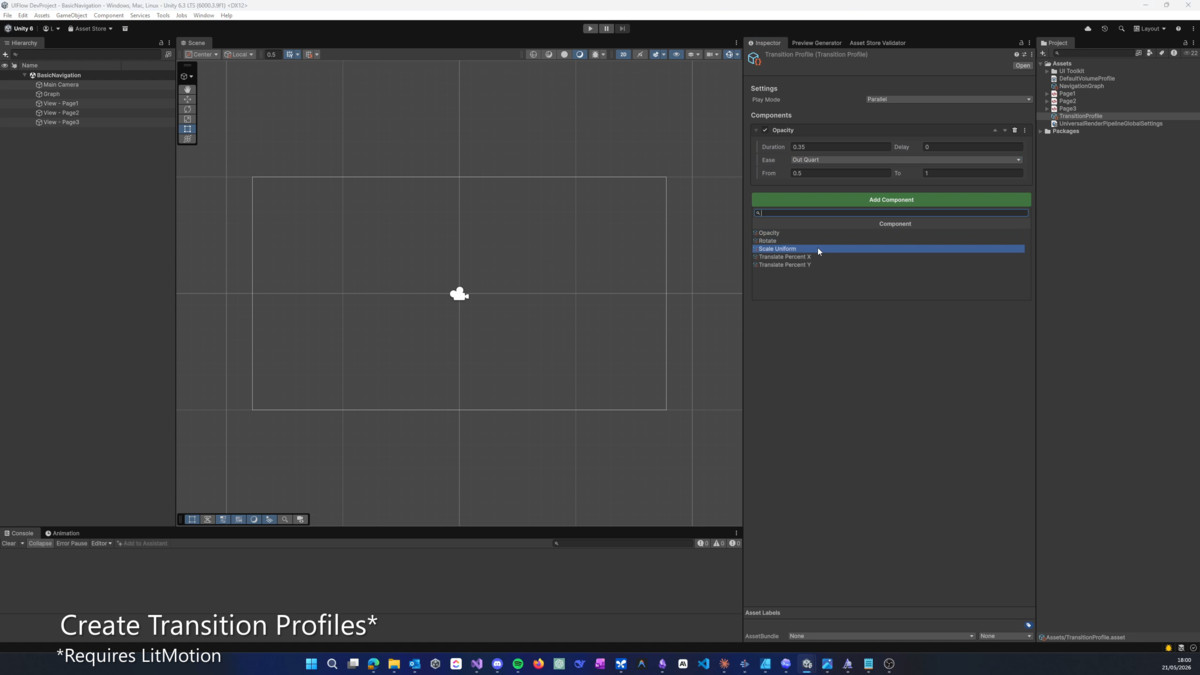This screenshot has height=675, width=1200.
Task: Open the Local handle rotation dropdown
Action: (239, 54)
